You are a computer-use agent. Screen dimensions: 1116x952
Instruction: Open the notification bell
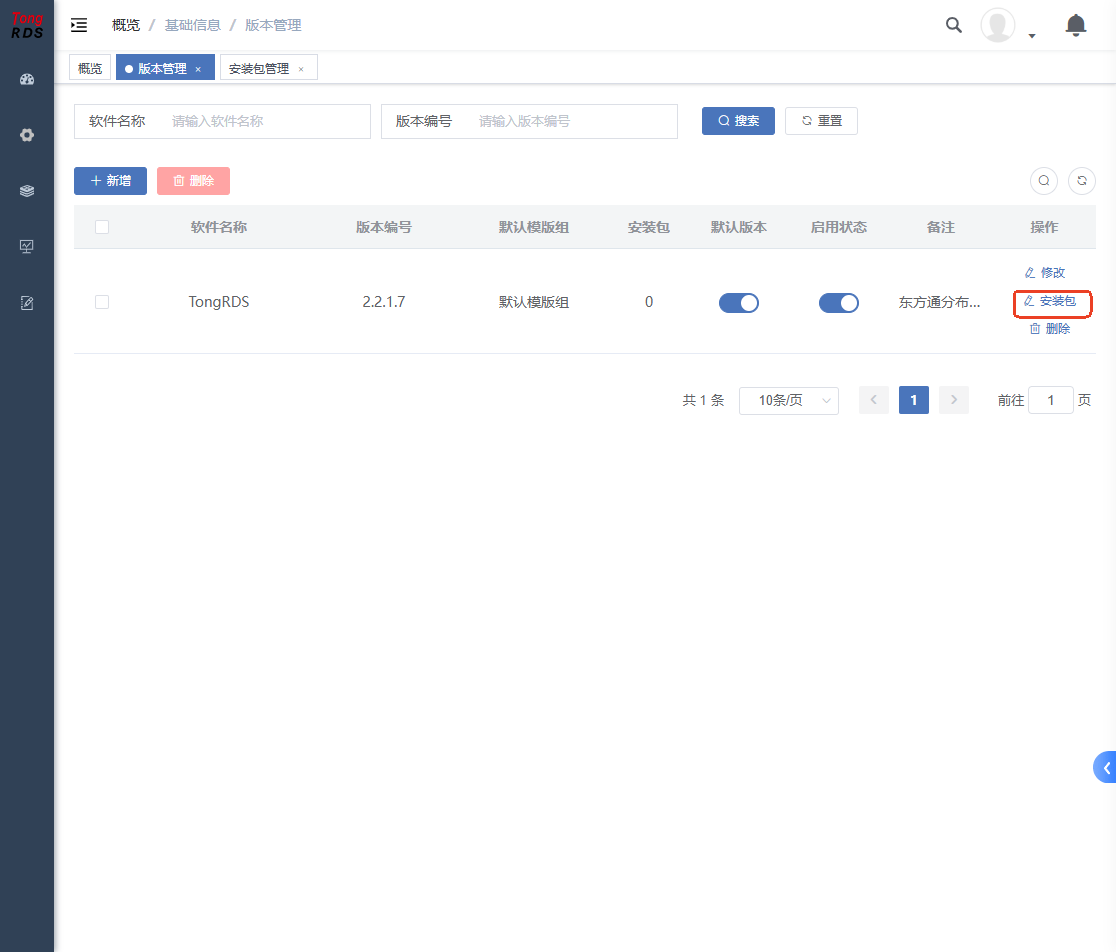tap(1075, 26)
